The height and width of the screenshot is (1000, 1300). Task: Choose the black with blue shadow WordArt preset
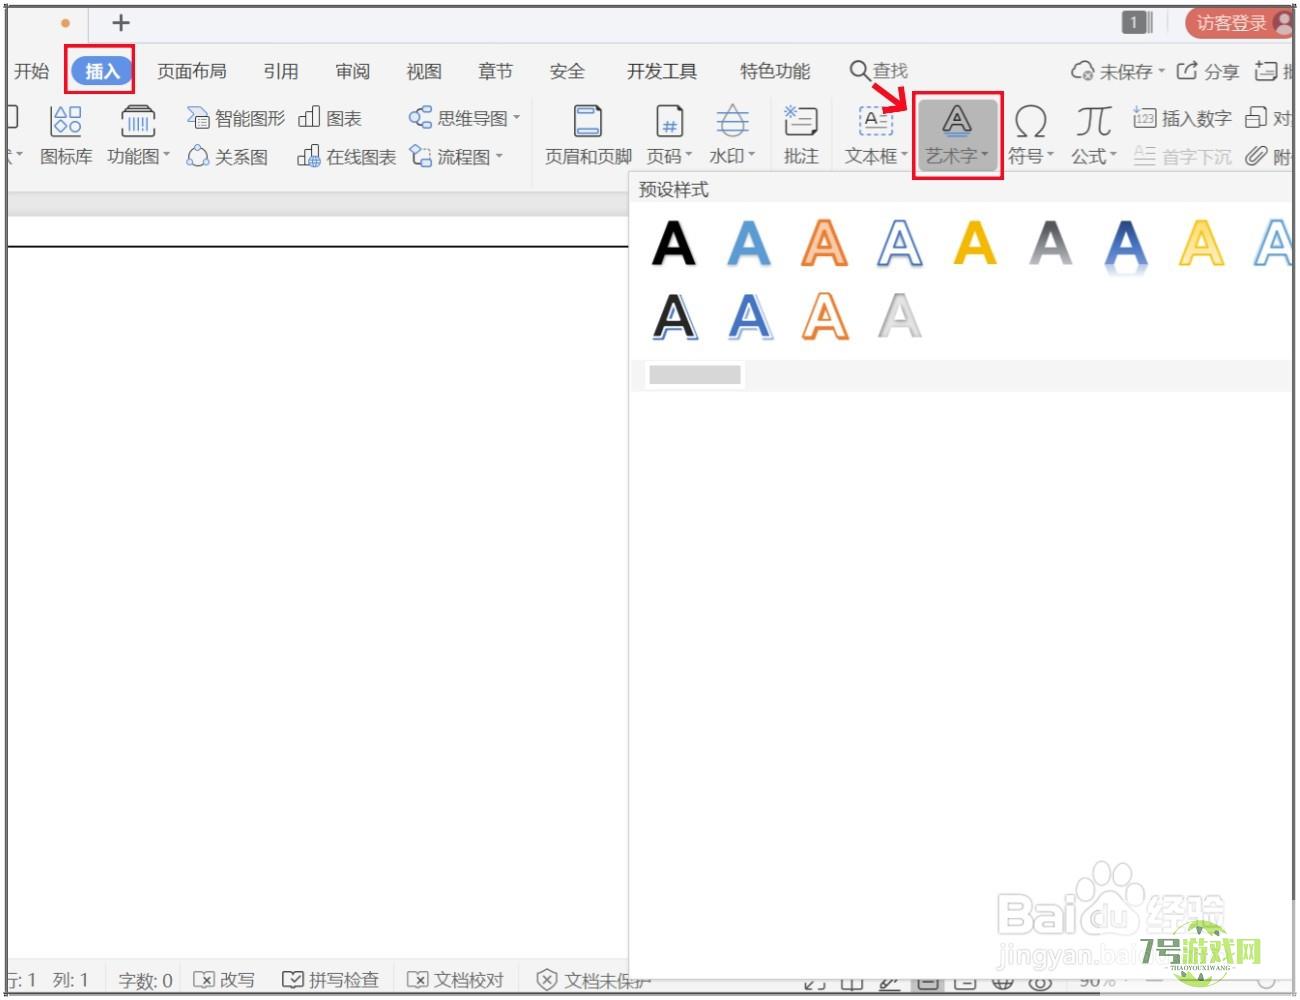[x=675, y=318]
